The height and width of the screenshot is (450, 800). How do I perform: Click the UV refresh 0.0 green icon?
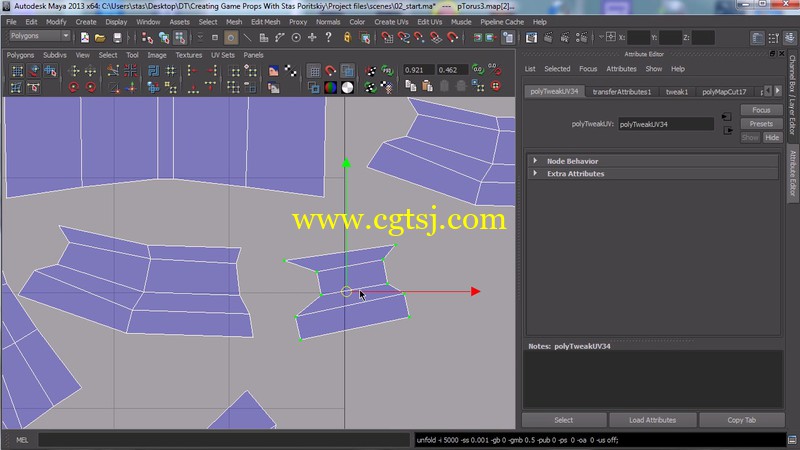(x=478, y=70)
